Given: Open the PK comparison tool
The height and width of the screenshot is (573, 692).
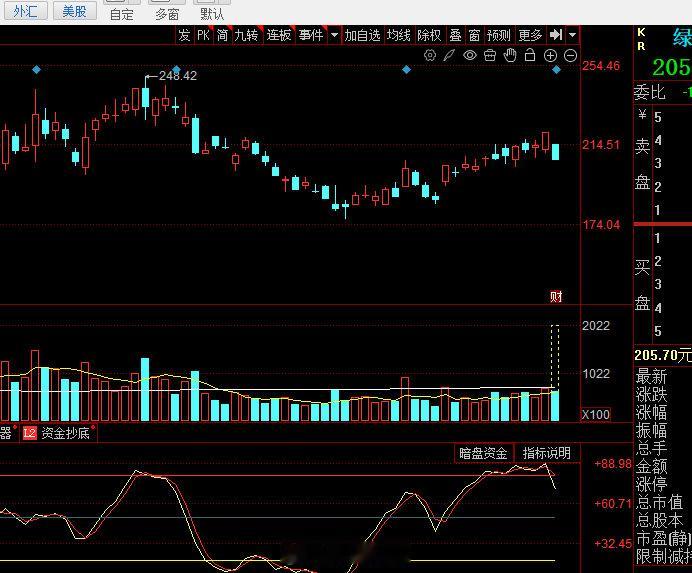Looking at the screenshot, I should point(203,35).
